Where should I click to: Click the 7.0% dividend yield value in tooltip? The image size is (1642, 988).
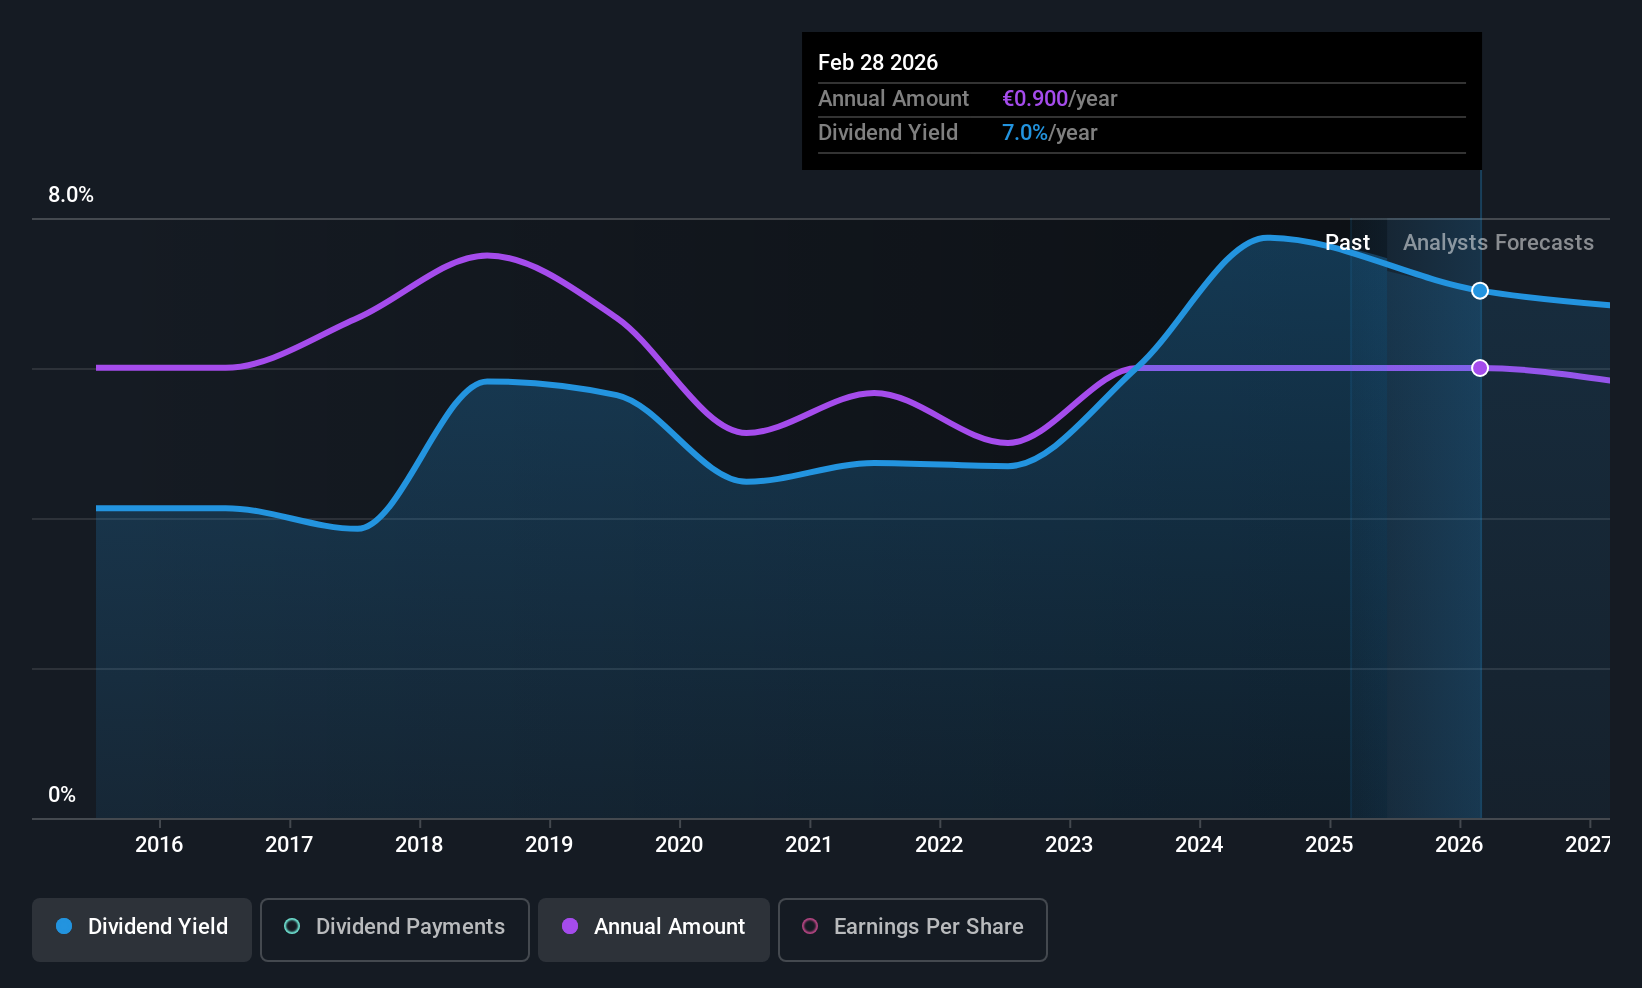1025,133
